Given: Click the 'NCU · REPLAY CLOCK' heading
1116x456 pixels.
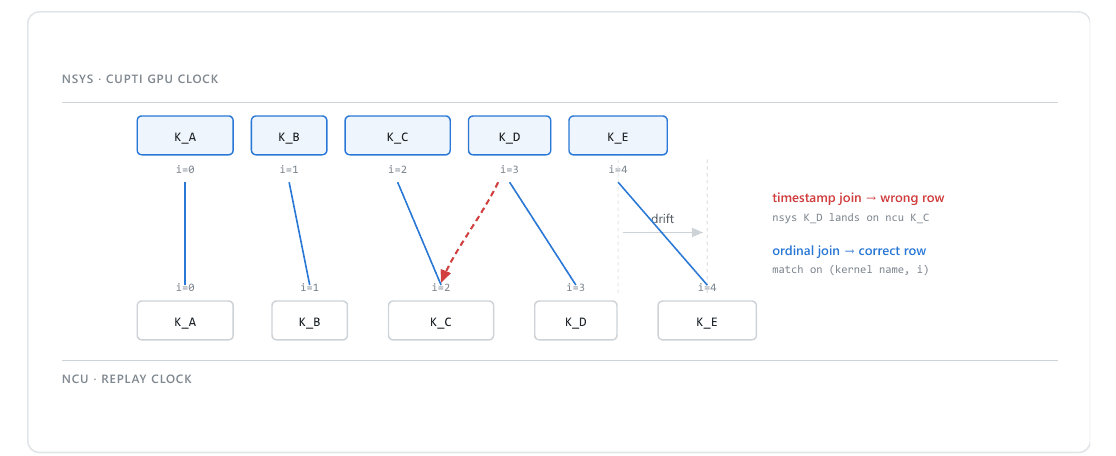Looking at the screenshot, I should (x=127, y=379).
